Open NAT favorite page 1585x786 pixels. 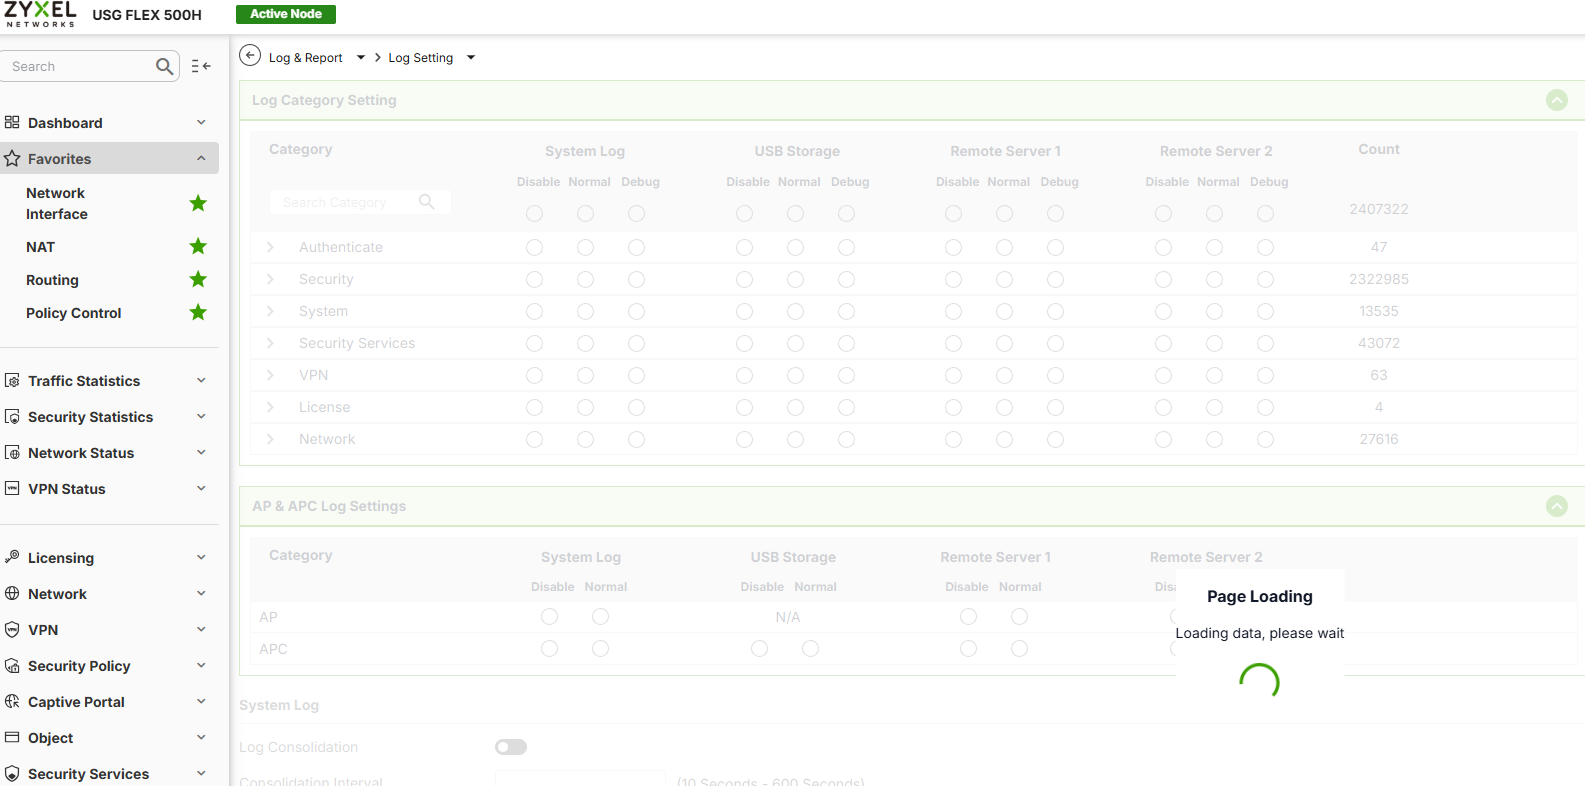click(40, 247)
